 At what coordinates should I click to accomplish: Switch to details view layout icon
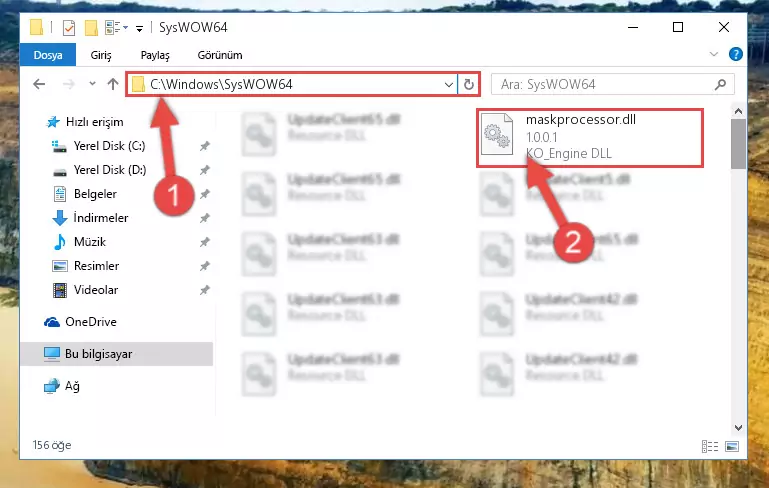tap(710, 446)
